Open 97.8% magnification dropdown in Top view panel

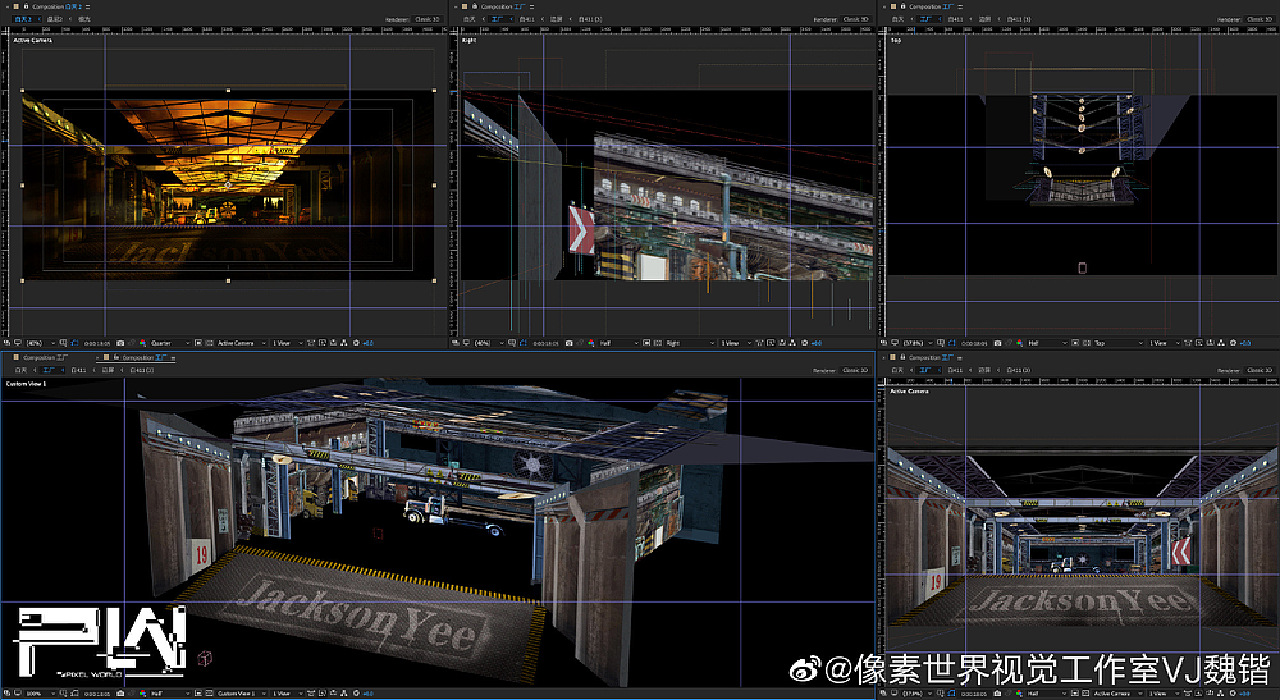(x=918, y=343)
